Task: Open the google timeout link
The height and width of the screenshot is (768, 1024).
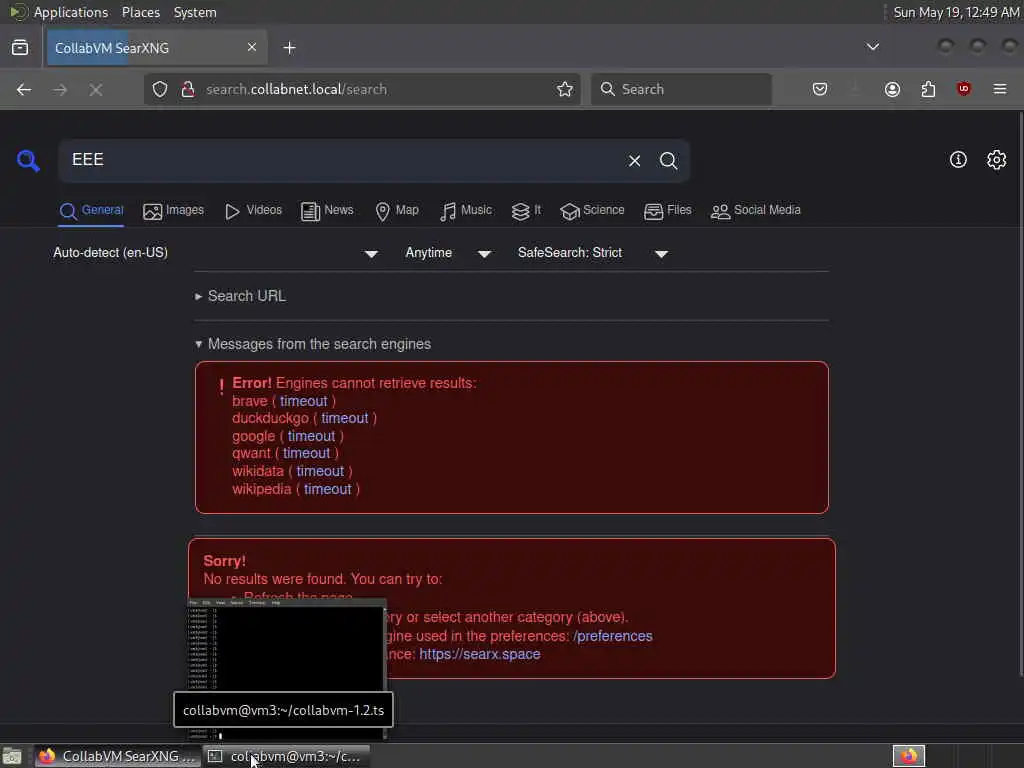Action: [312, 436]
